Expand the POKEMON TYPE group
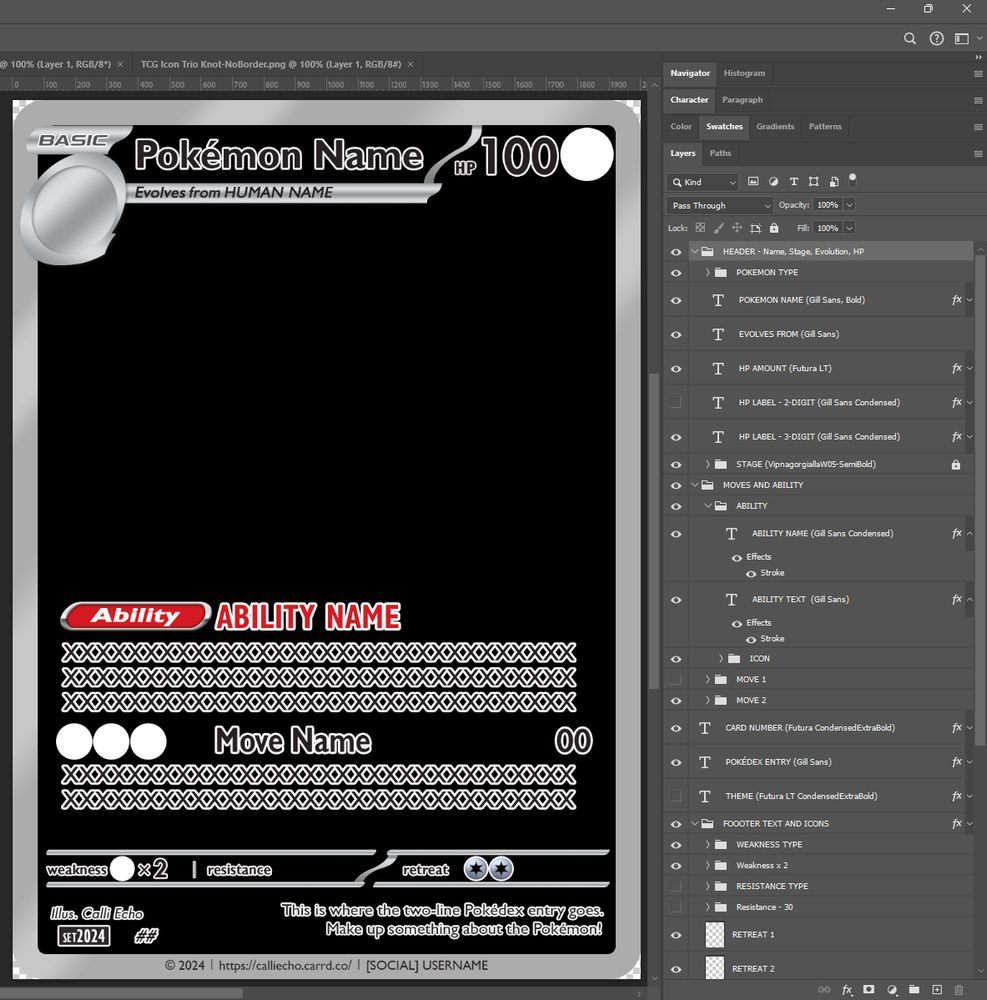Screen dimensions: 987x1000 pos(707,272)
